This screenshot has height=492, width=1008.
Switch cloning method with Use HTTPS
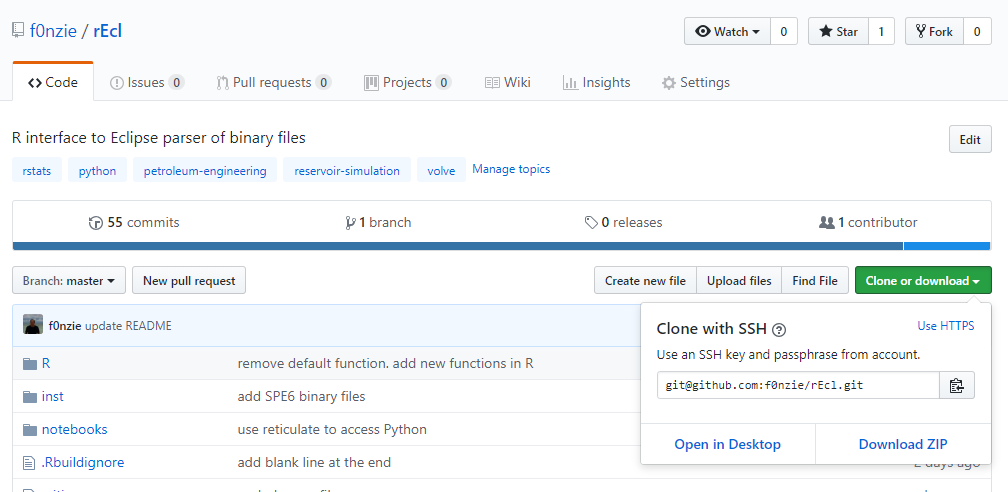pyautogui.click(x=945, y=326)
